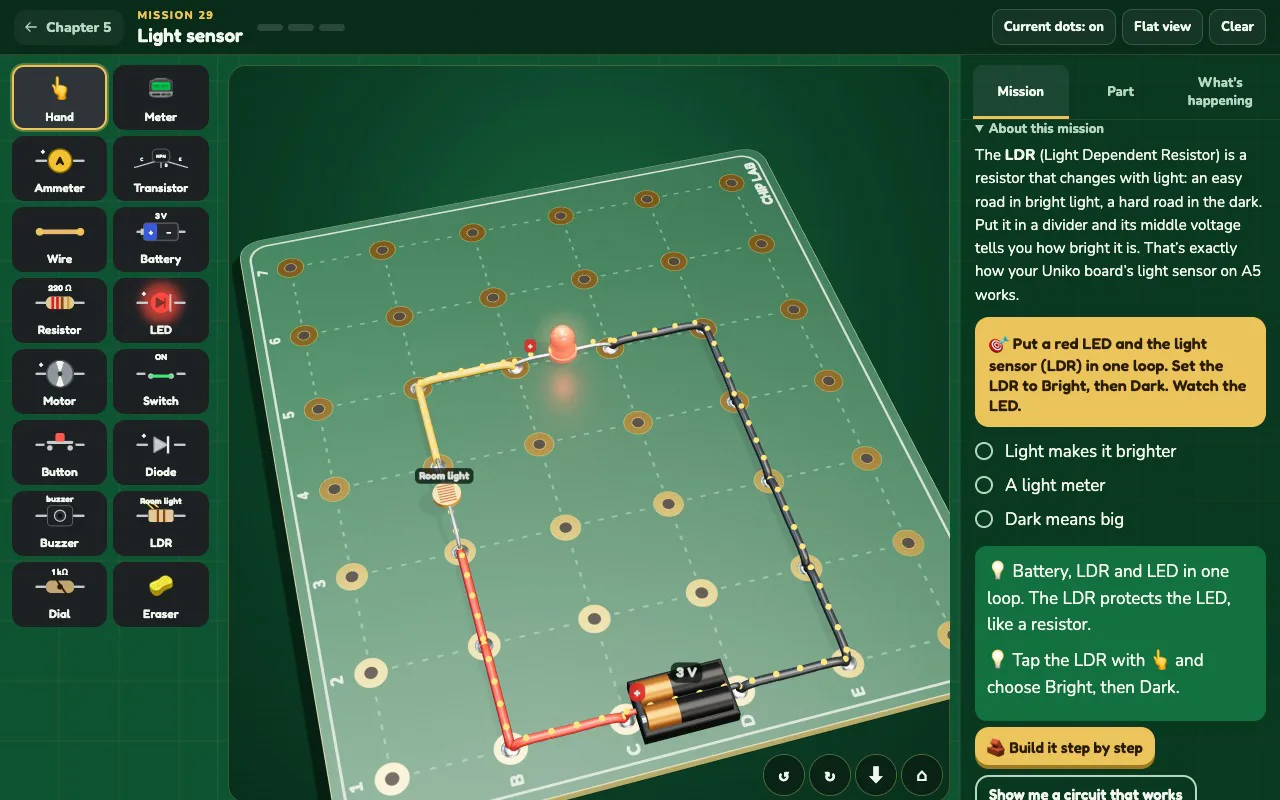Click the glowing red LED on the board
This screenshot has height=800, width=1280.
click(562, 343)
